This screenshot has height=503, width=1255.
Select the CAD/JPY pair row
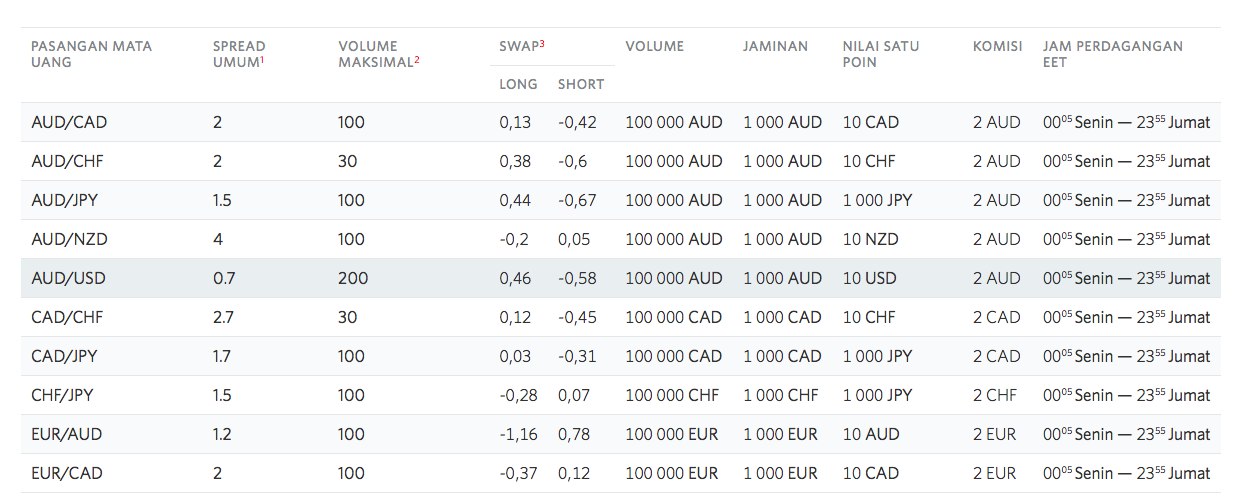[621, 356]
